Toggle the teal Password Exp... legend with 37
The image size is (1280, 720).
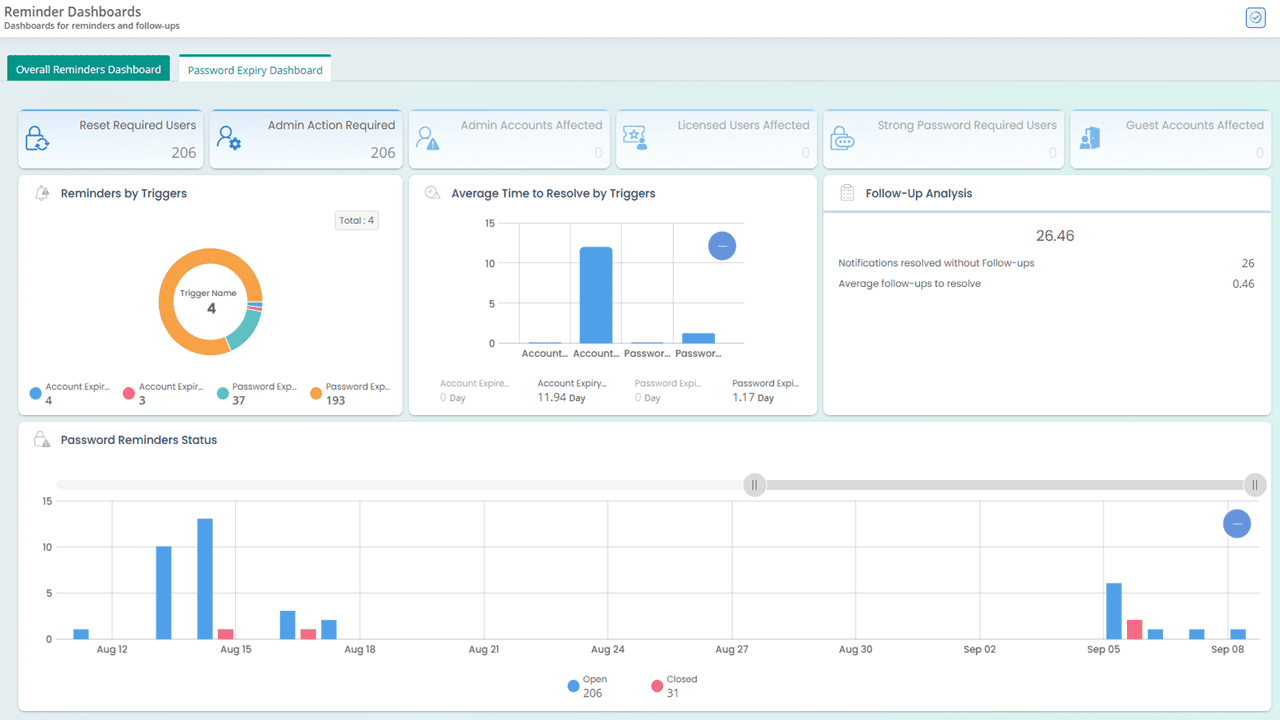pyautogui.click(x=255, y=393)
